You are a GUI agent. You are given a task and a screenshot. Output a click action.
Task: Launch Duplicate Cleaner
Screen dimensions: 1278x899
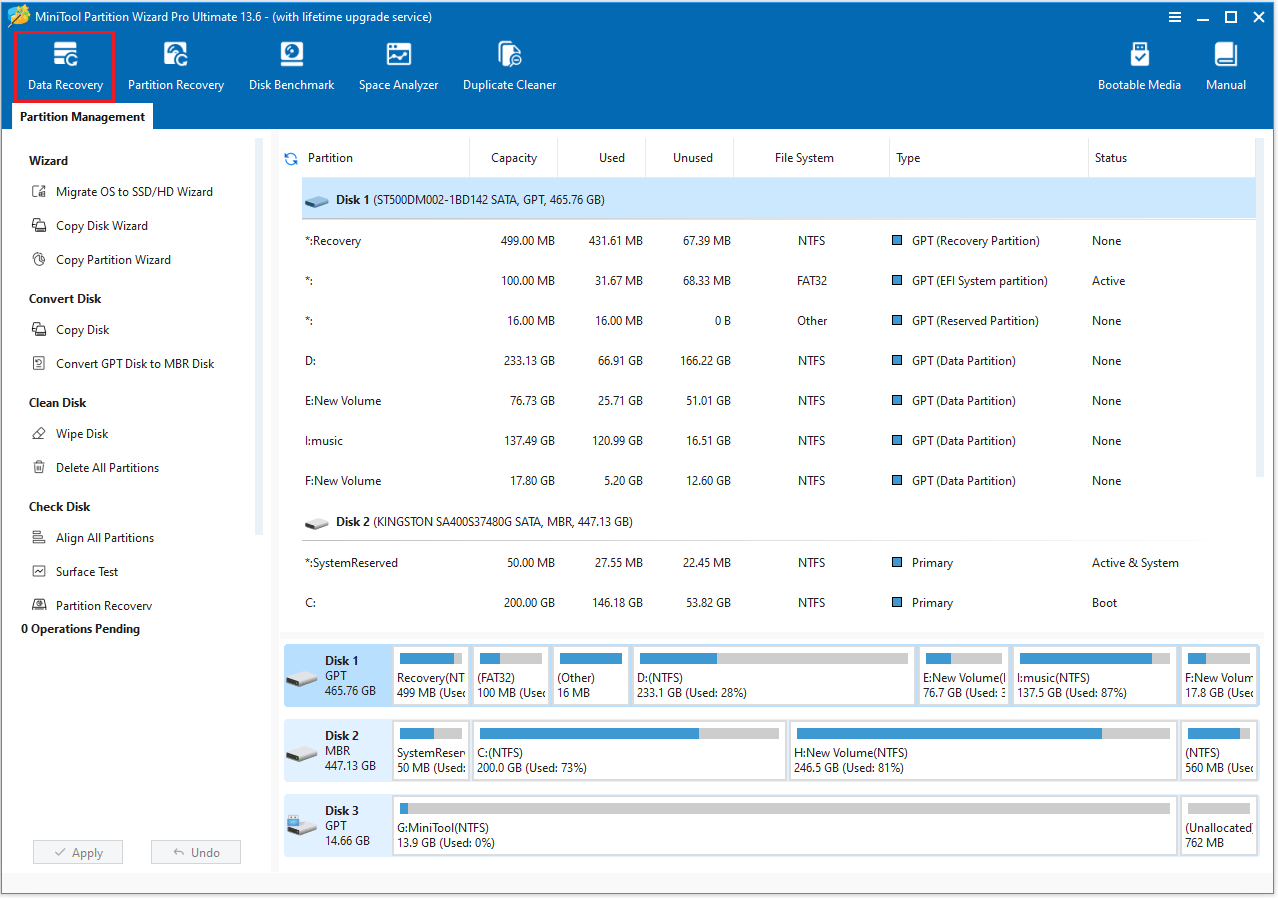(x=509, y=67)
